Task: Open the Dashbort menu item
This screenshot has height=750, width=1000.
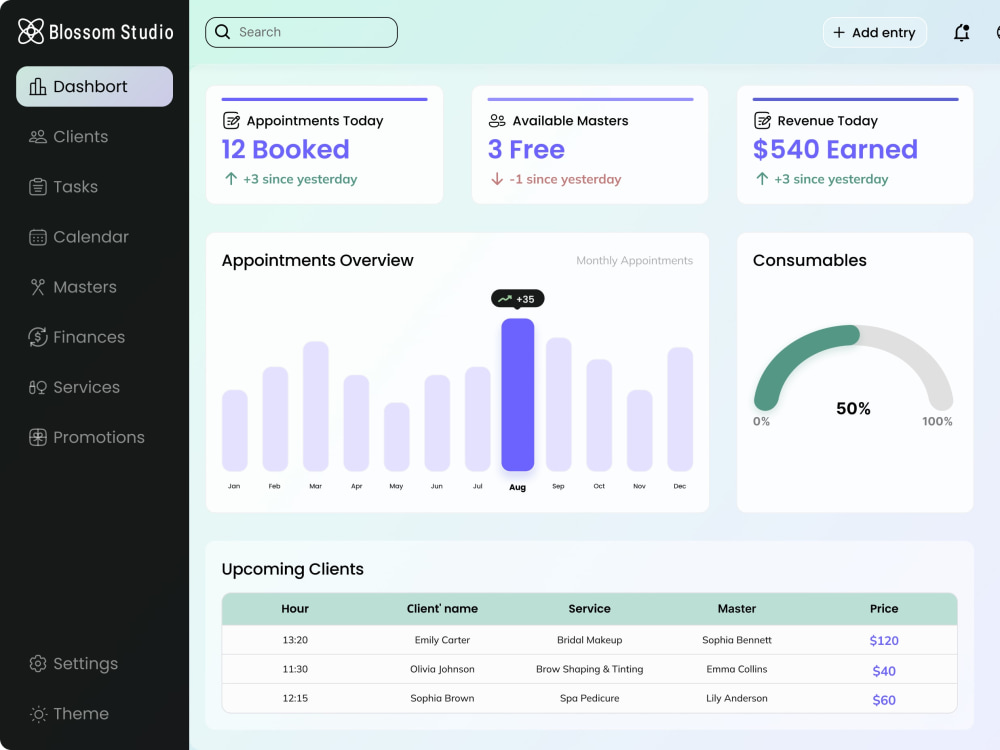Action: (x=94, y=86)
